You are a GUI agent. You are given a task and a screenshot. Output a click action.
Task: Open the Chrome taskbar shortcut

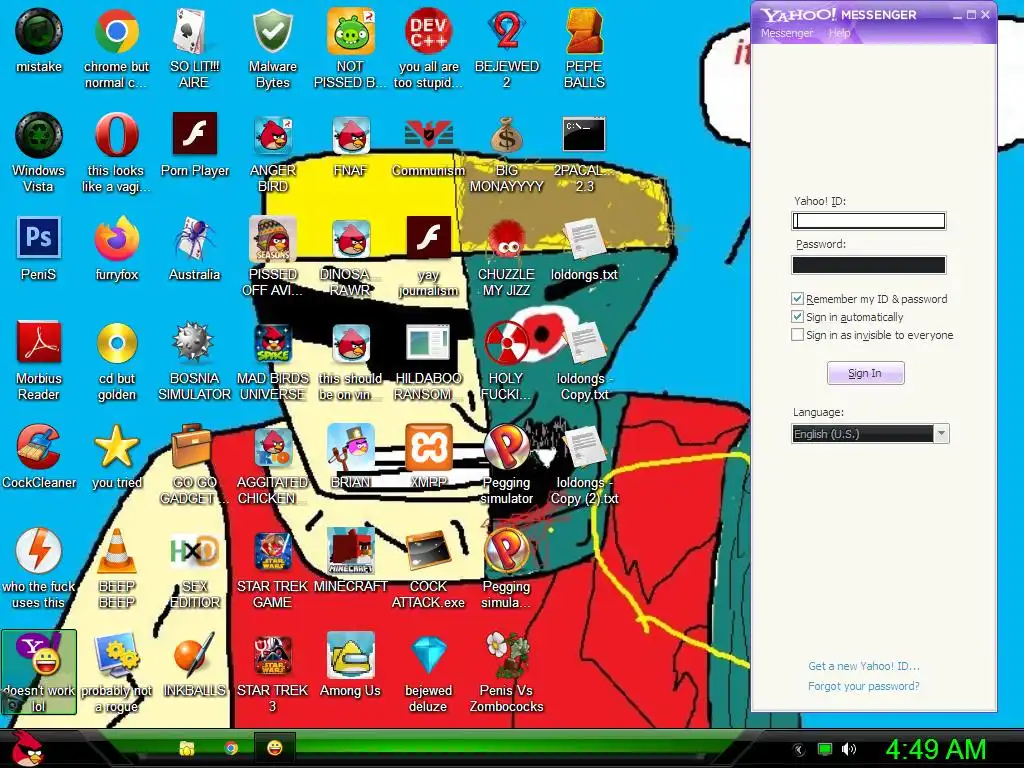[x=231, y=748]
